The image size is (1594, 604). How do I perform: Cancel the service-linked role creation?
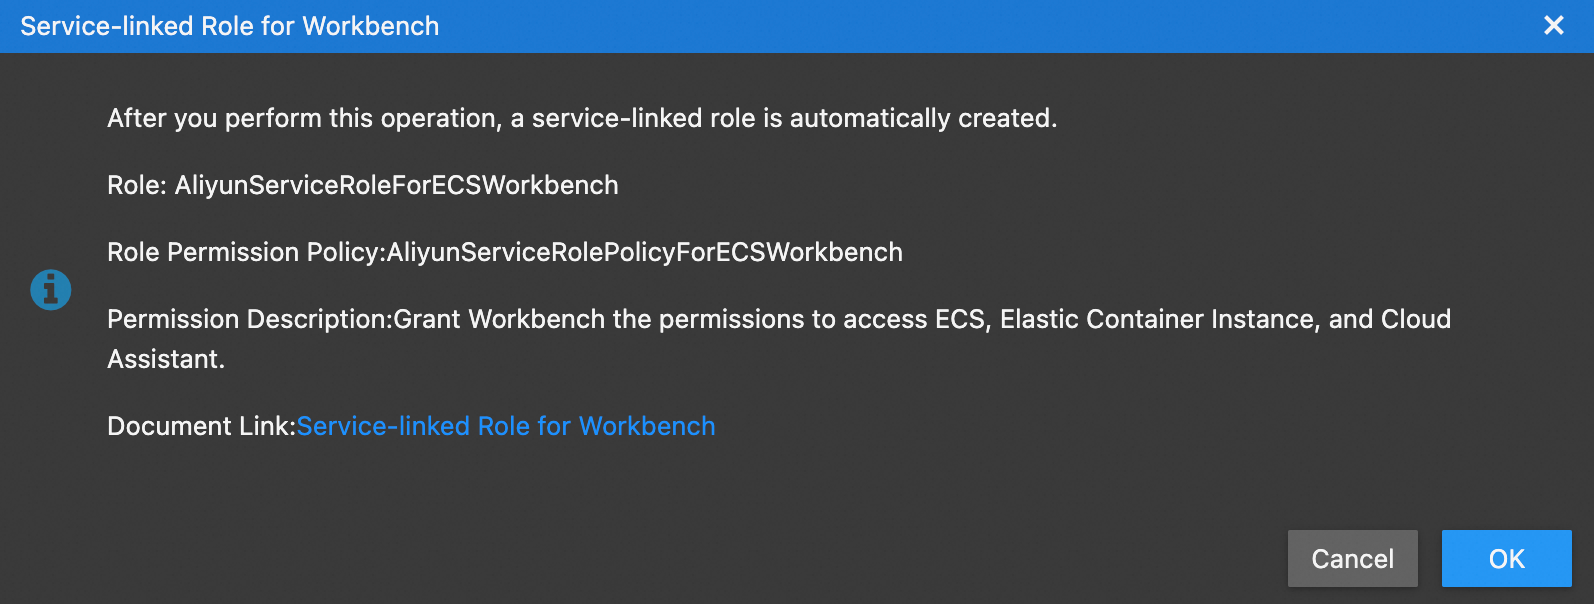1352,559
